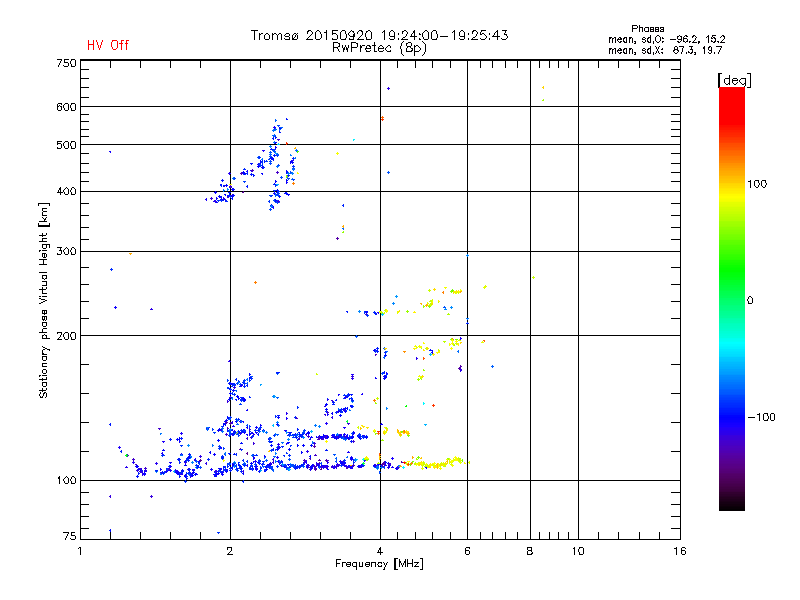This screenshot has height=600, width=800.
Task: Click the 'Stationary phase Virtual Height [km]' axis label
Action: click(44, 300)
